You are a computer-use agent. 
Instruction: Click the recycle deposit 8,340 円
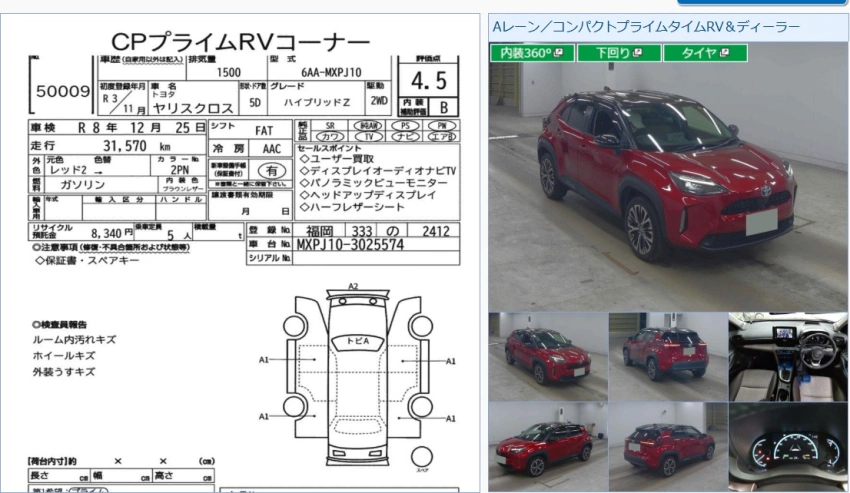coord(112,234)
